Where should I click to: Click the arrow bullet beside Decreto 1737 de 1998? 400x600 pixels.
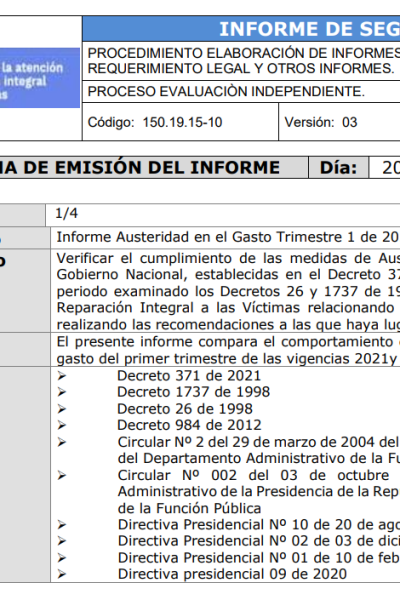click(x=62, y=393)
